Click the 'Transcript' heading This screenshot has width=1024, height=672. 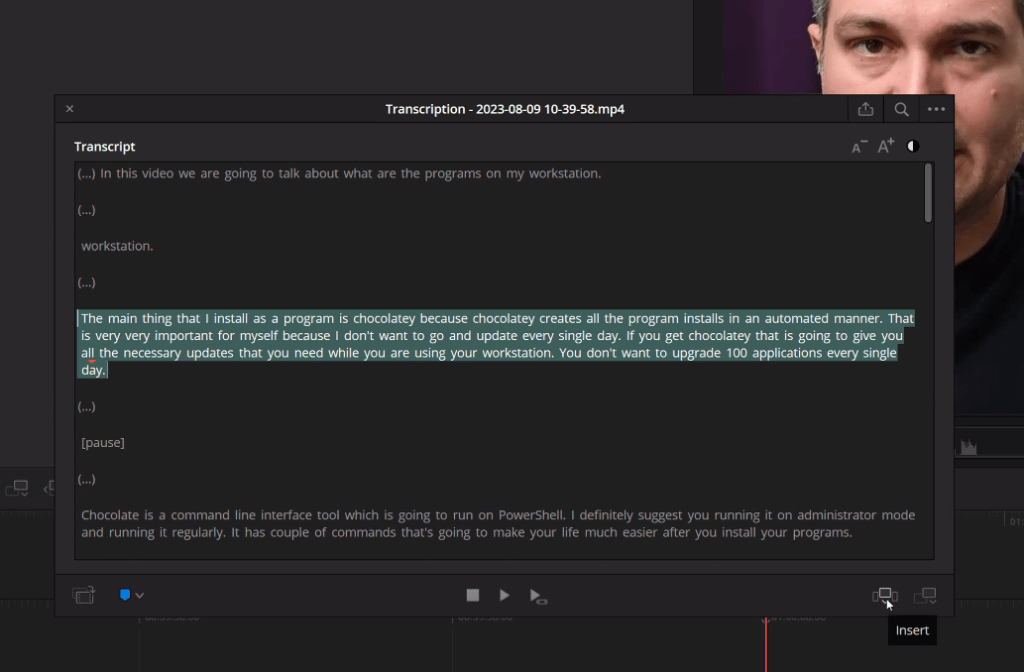click(104, 147)
